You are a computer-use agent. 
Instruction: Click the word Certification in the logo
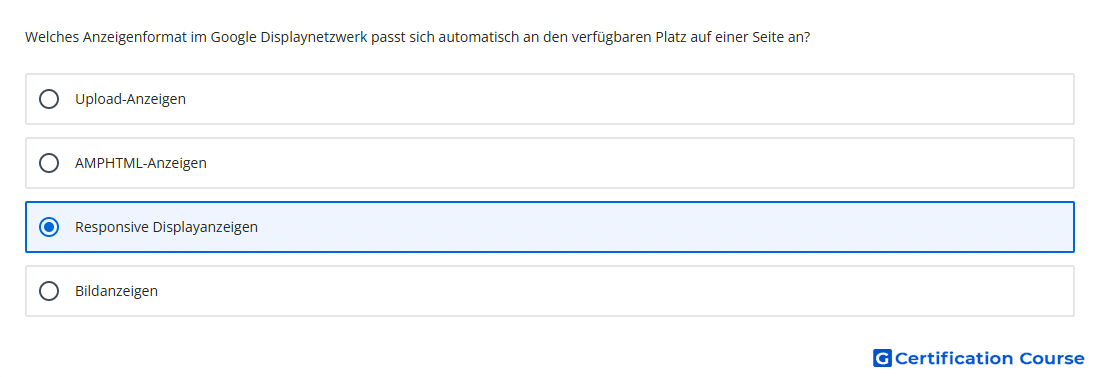pos(954,358)
